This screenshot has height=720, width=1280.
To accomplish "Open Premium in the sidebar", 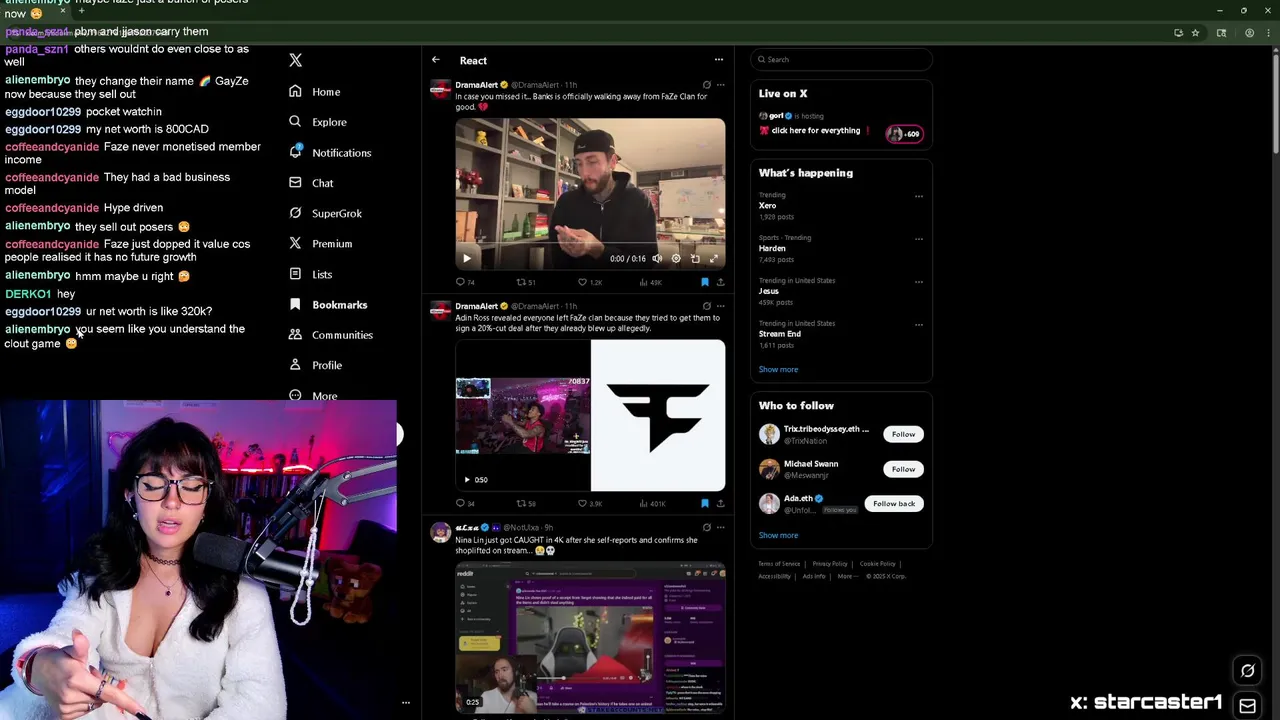I will tap(320, 244).
